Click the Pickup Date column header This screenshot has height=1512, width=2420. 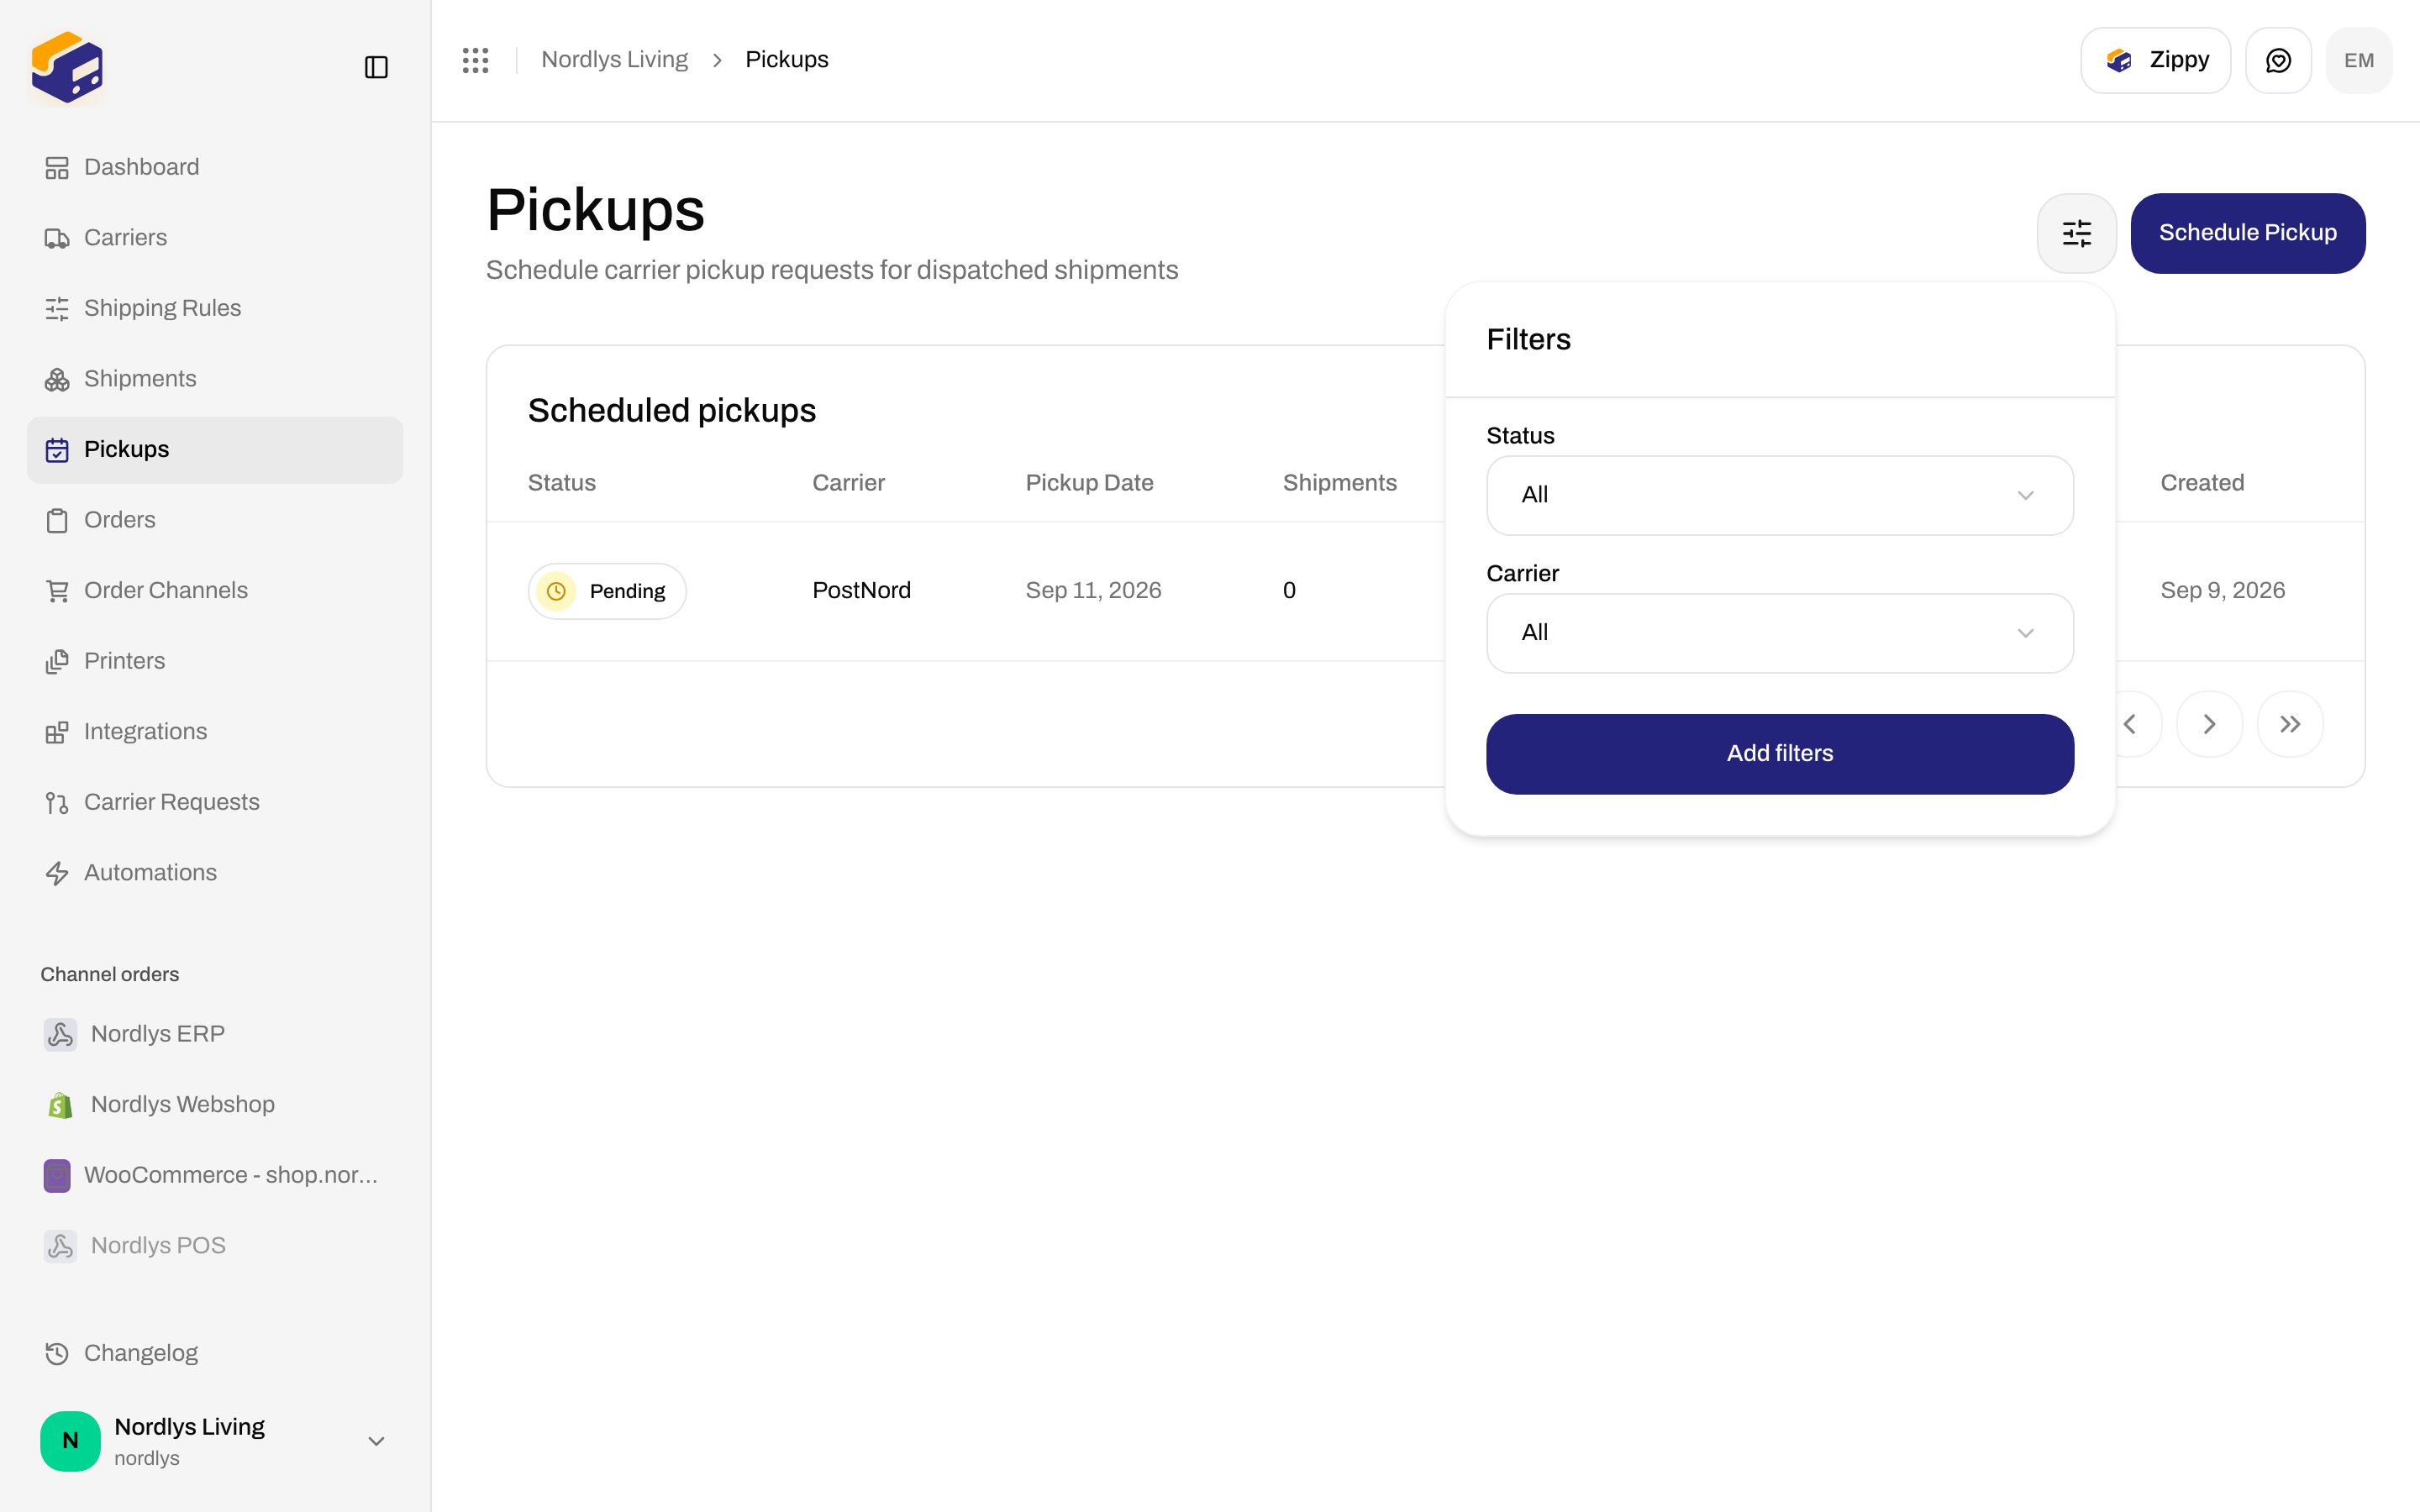tap(1089, 483)
